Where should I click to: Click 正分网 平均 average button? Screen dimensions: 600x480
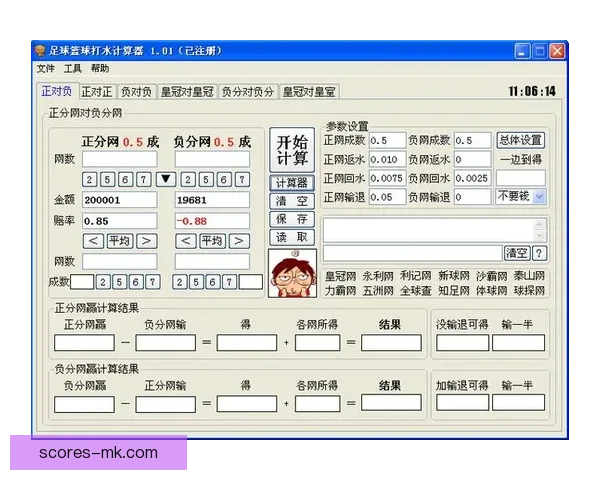[x=120, y=241]
